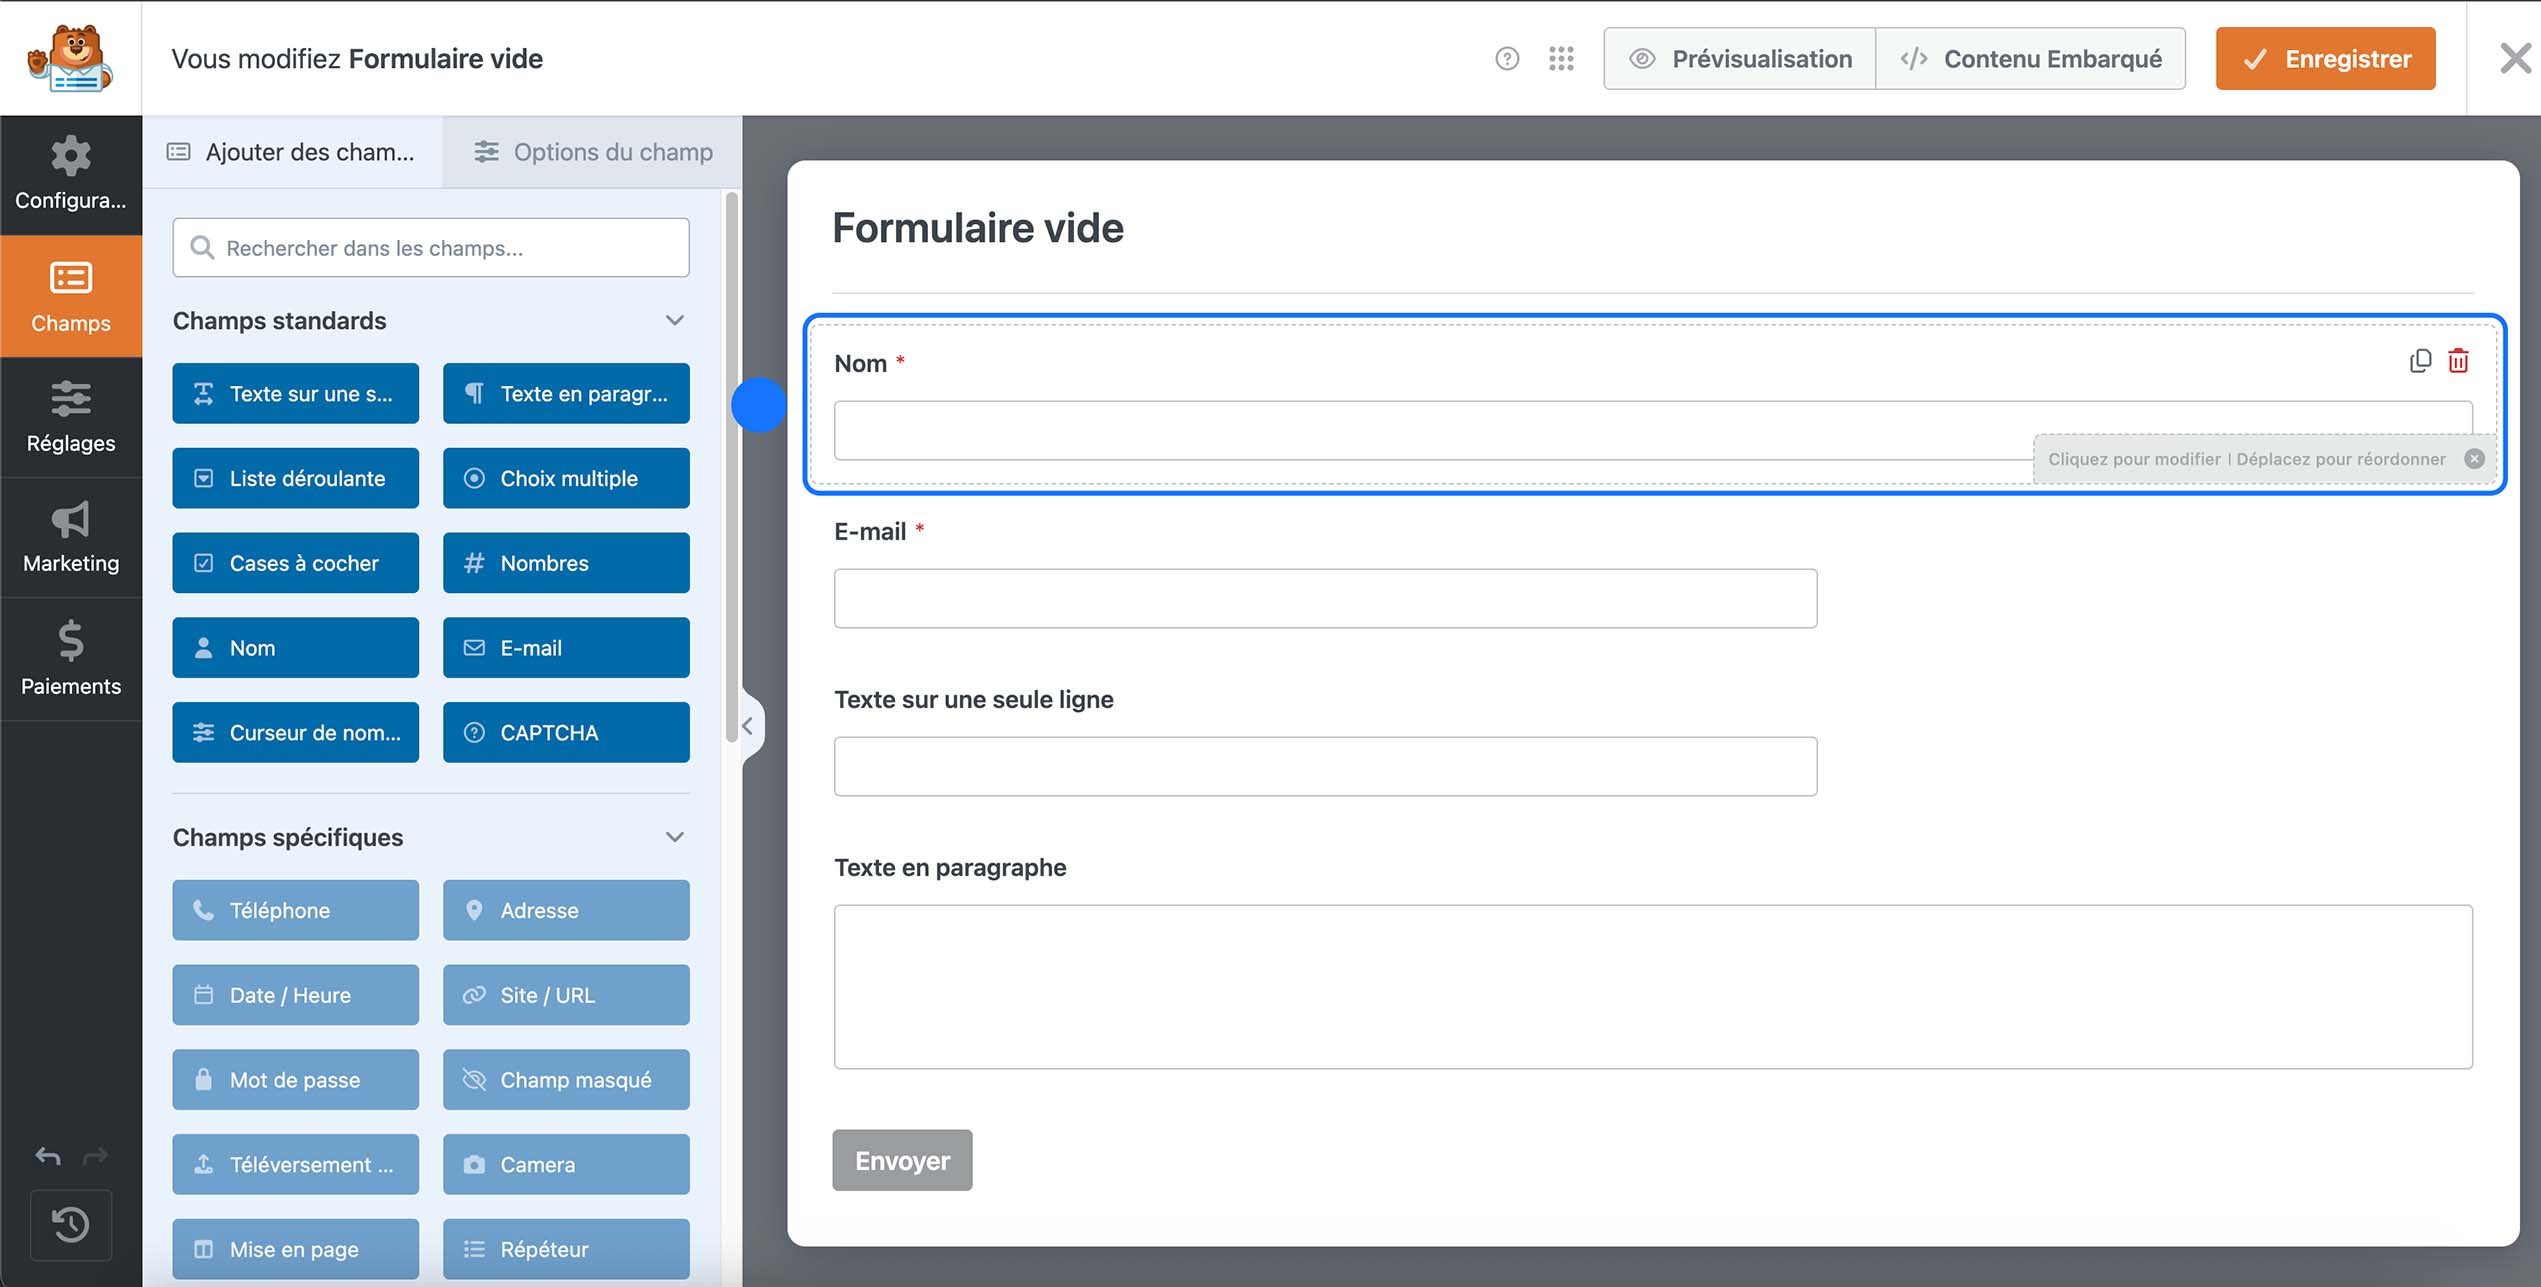The width and height of the screenshot is (2541, 1287).
Task: Open the revision history icon
Action: [70, 1225]
